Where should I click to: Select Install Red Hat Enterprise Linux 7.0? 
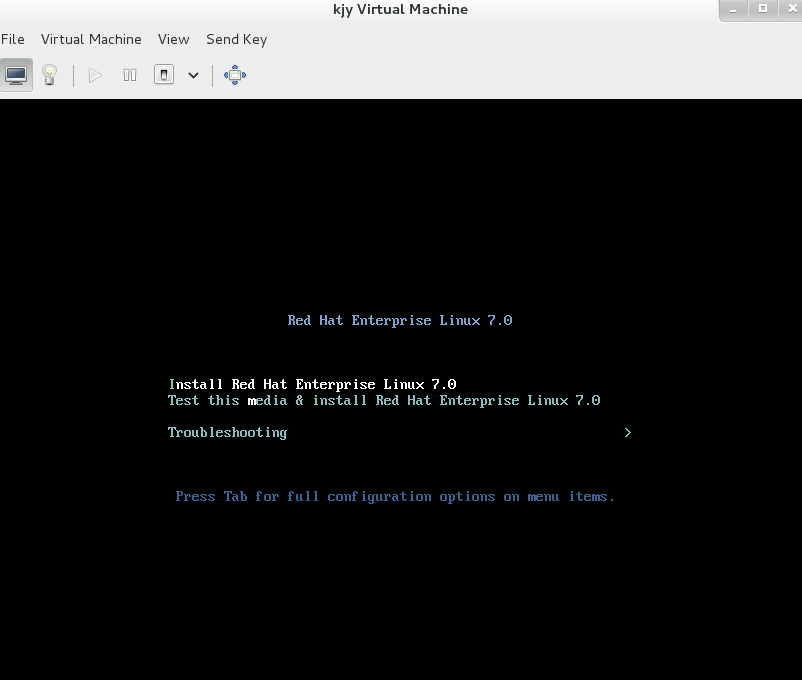point(313,384)
